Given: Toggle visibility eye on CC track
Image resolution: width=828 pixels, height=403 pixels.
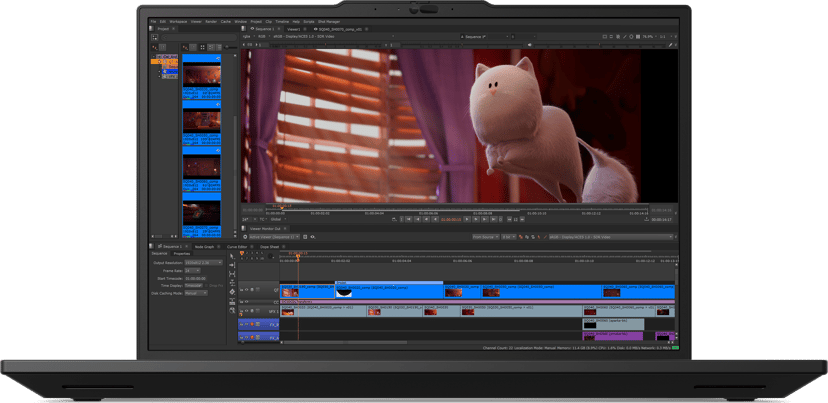Looking at the screenshot, I should click(x=247, y=302).
